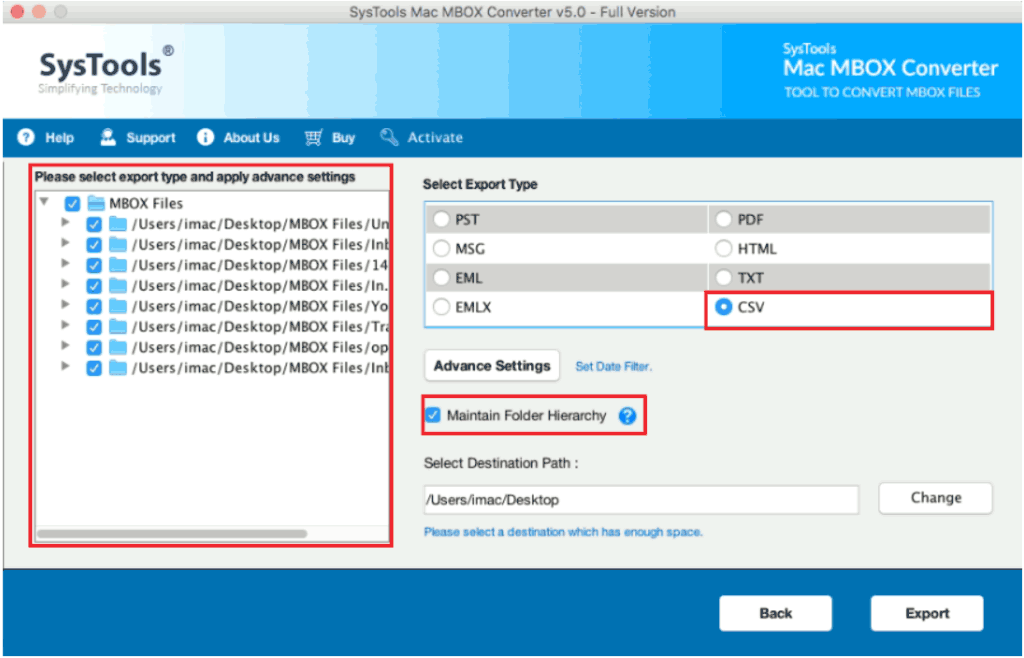Toggle checkbox for path ending in 14
This screenshot has width=1024, height=658.
click(93, 266)
